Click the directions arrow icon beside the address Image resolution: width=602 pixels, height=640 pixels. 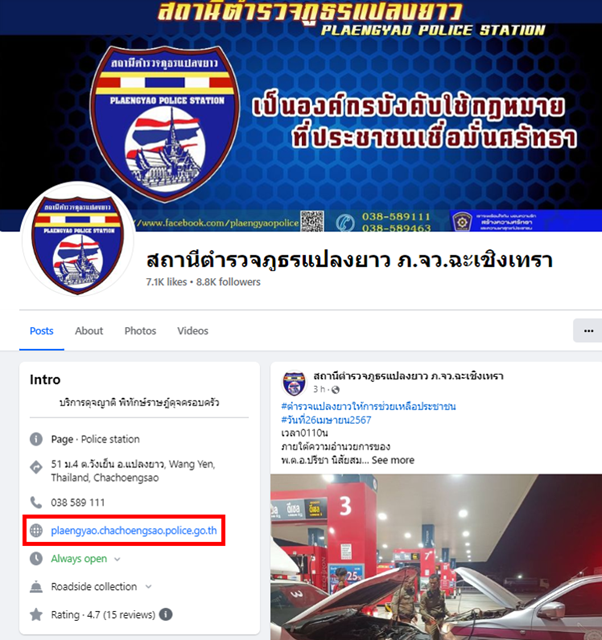(x=36, y=467)
